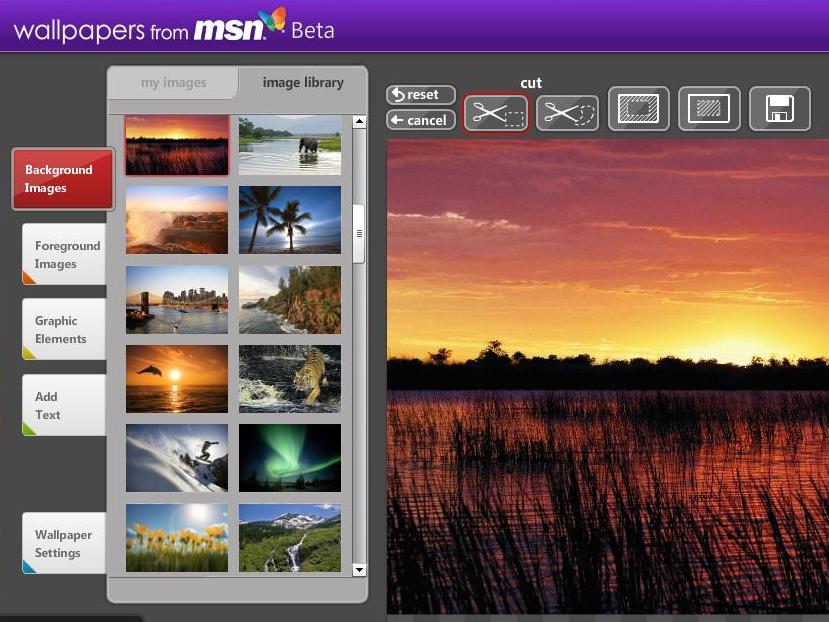Image resolution: width=829 pixels, height=622 pixels.
Task: Switch to the image library tab
Action: pyautogui.click(x=303, y=83)
